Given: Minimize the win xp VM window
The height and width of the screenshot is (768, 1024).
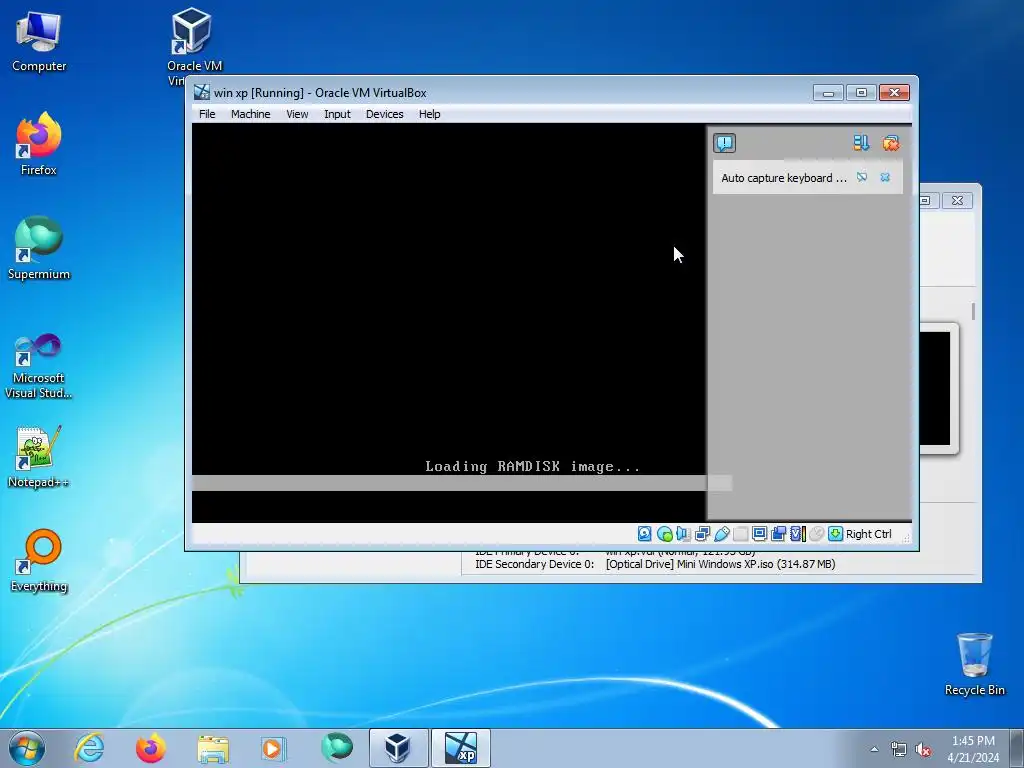Looking at the screenshot, I should pos(828,93).
